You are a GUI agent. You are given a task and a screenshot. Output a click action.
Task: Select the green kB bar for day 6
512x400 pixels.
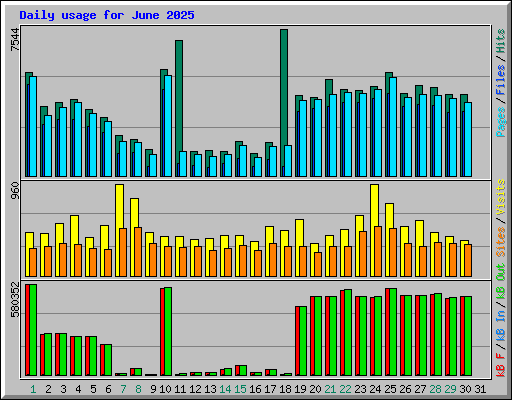pyautogui.click(x=108, y=360)
